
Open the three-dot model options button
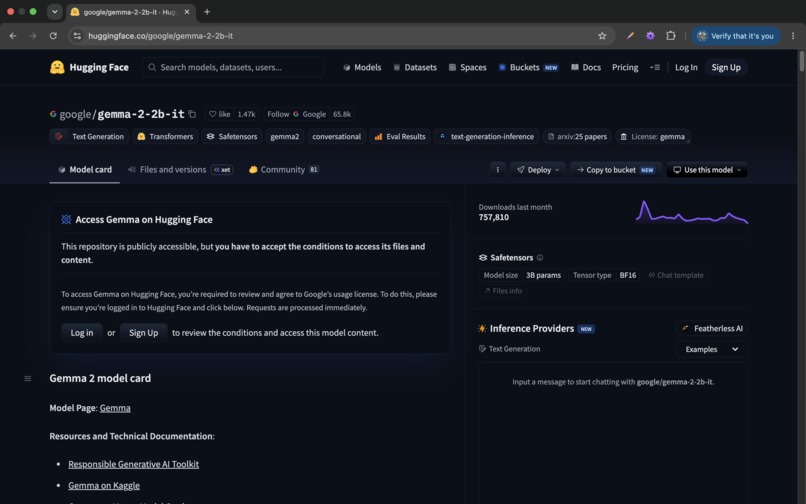(497, 170)
